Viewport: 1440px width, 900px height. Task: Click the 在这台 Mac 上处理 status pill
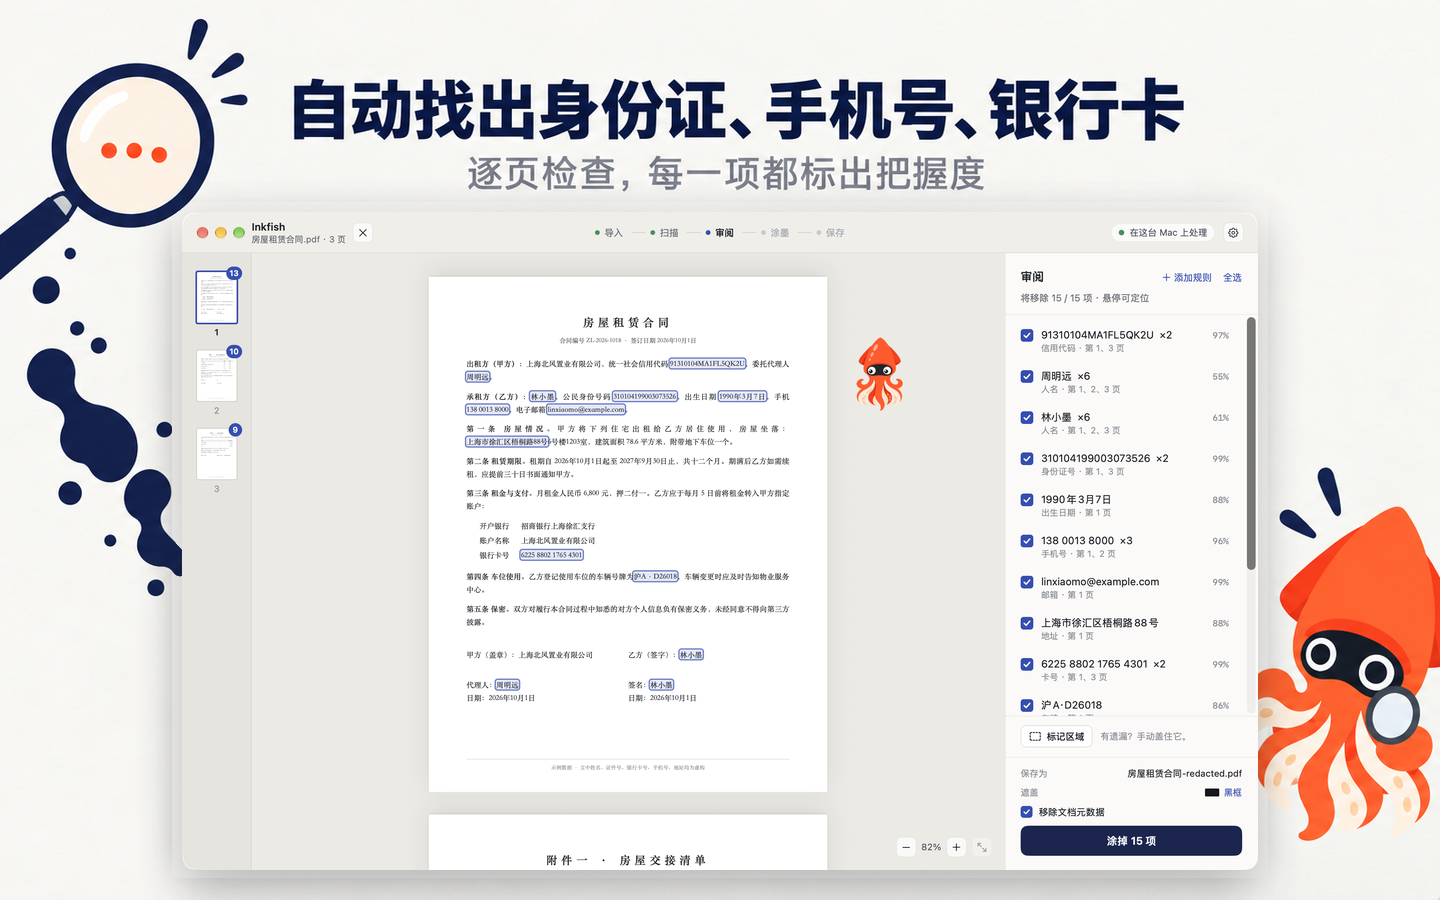1162,233
